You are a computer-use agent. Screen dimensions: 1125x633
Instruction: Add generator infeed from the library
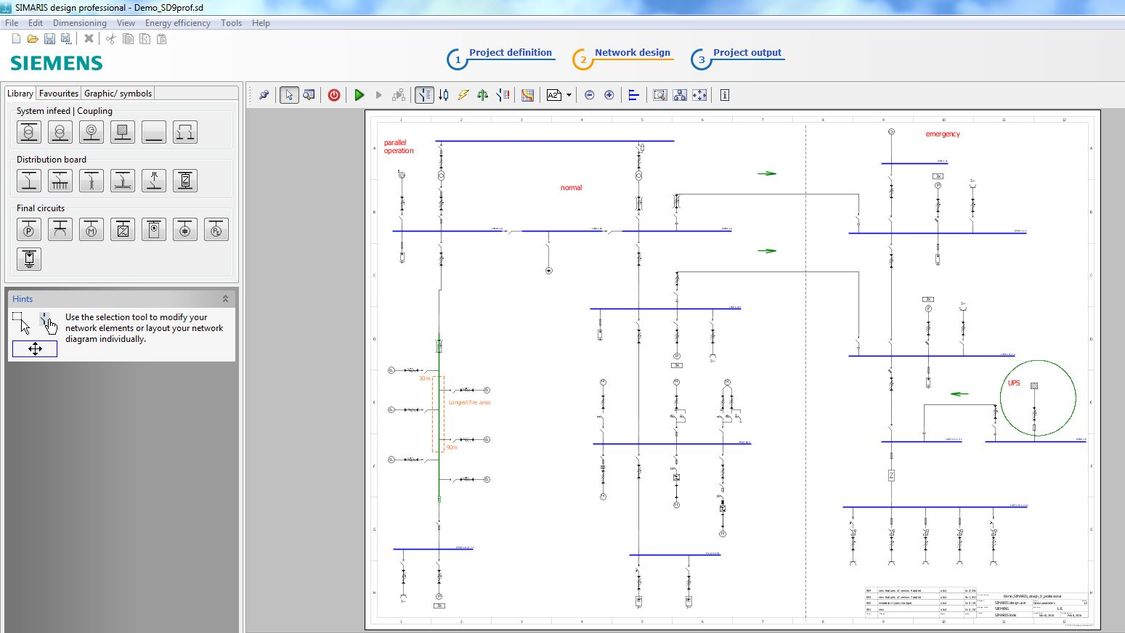point(91,132)
